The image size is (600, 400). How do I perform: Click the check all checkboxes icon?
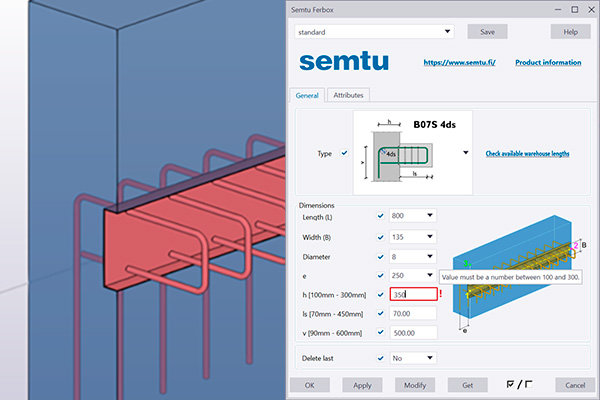[x=510, y=384]
